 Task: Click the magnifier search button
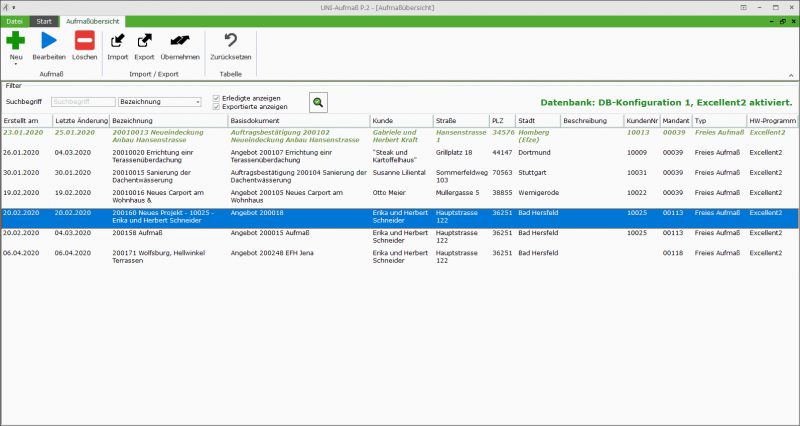tap(318, 103)
